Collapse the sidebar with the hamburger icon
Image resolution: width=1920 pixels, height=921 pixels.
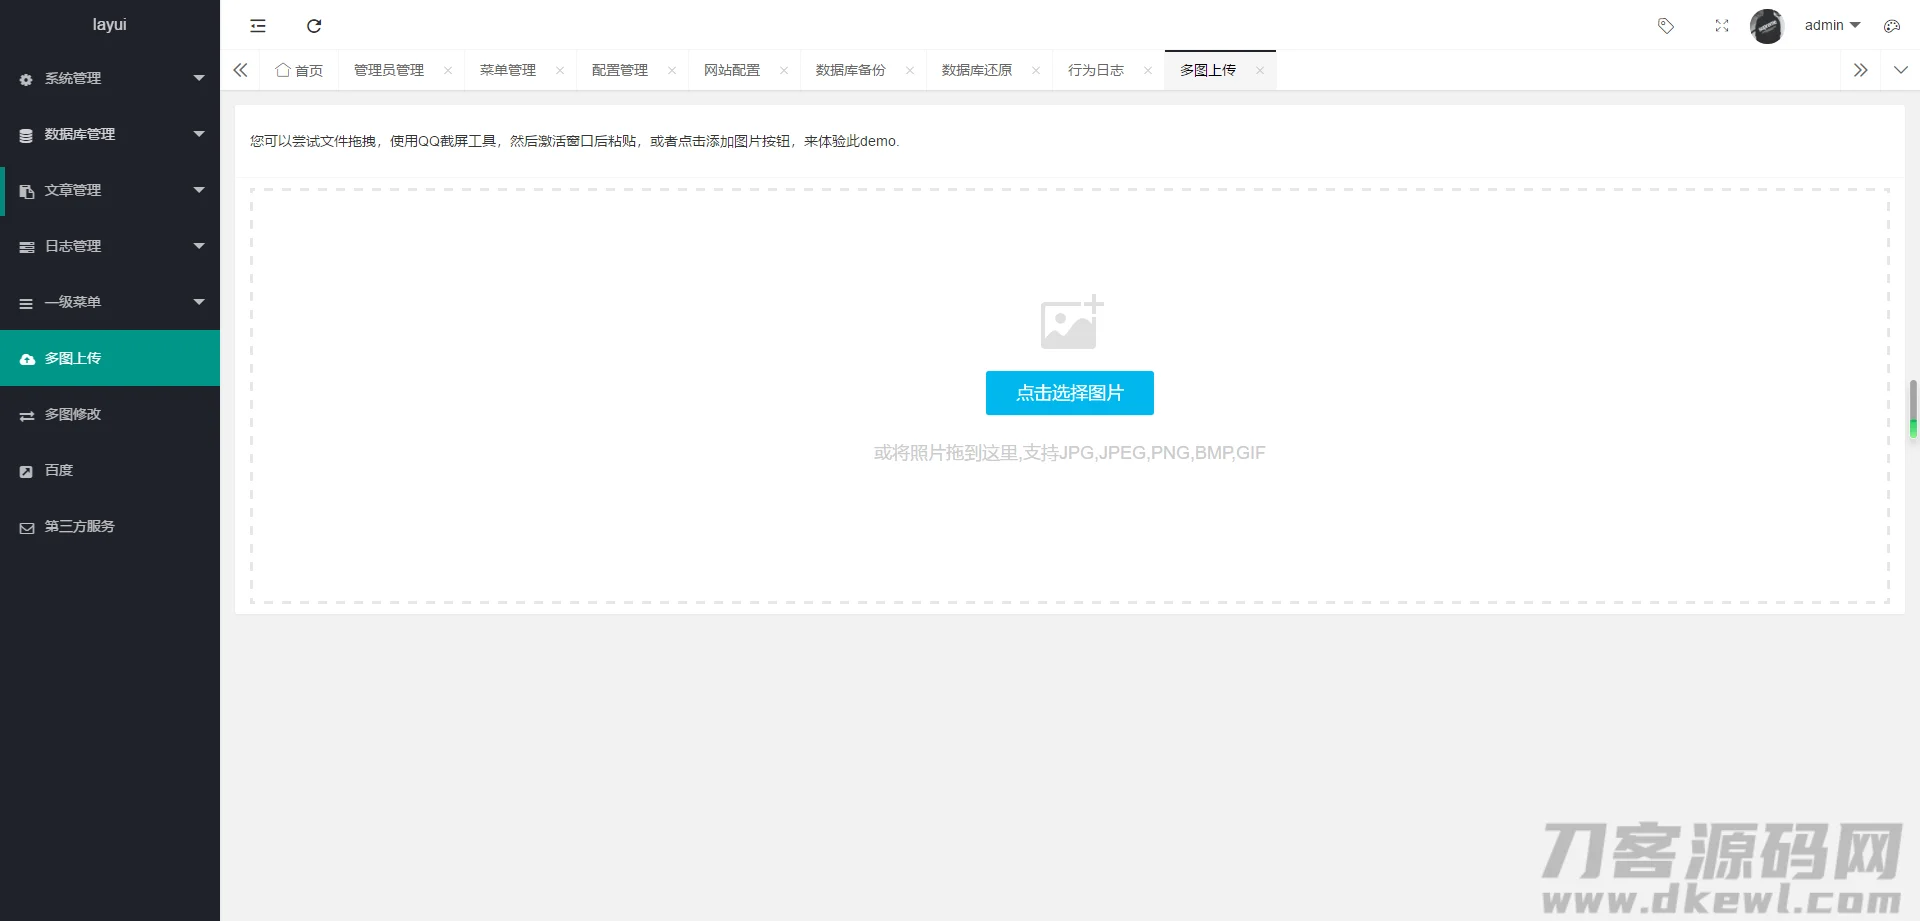point(258,26)
